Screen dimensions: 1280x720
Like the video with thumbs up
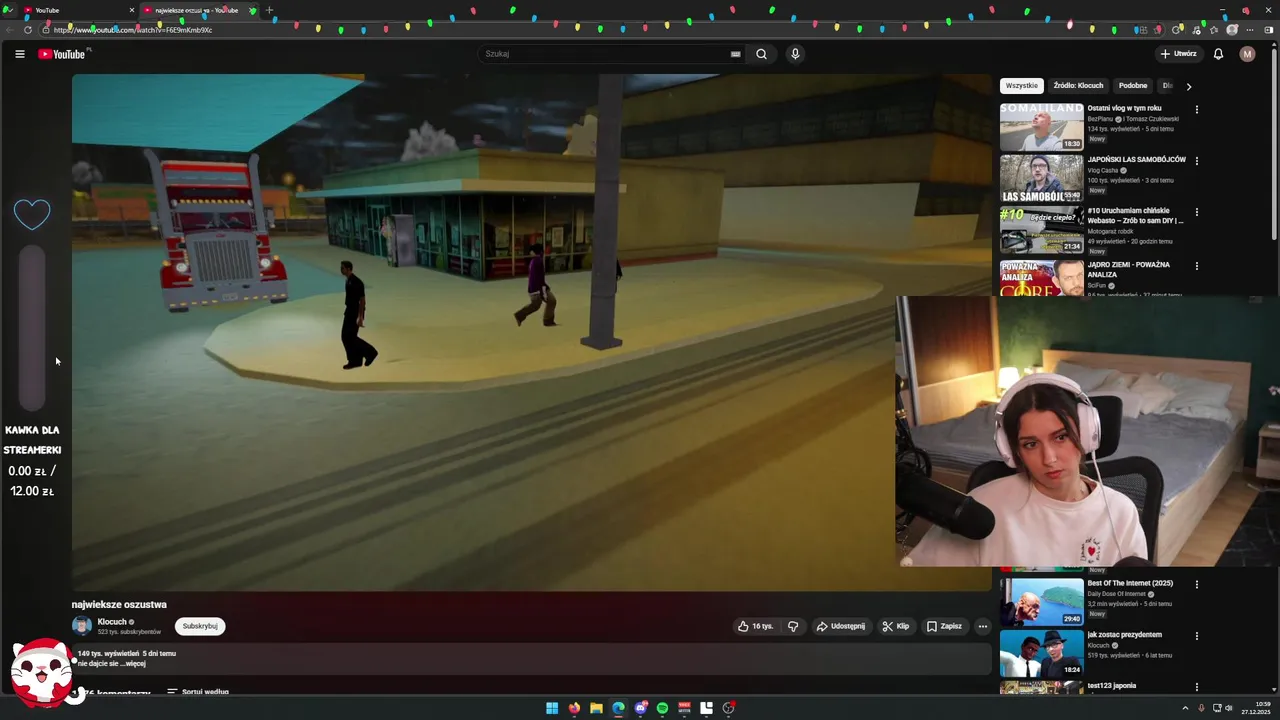(755, 626)
